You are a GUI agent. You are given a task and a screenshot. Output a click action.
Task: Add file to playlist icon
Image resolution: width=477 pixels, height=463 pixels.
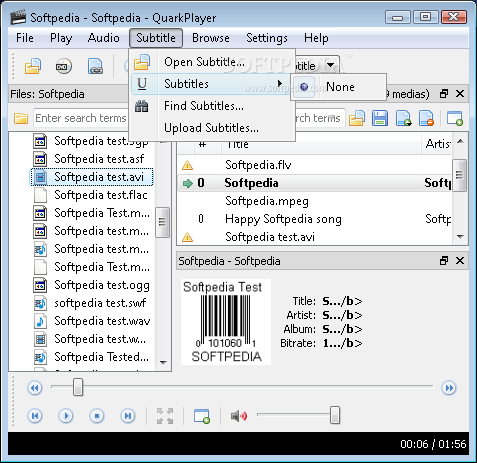[x=404, y=118]
